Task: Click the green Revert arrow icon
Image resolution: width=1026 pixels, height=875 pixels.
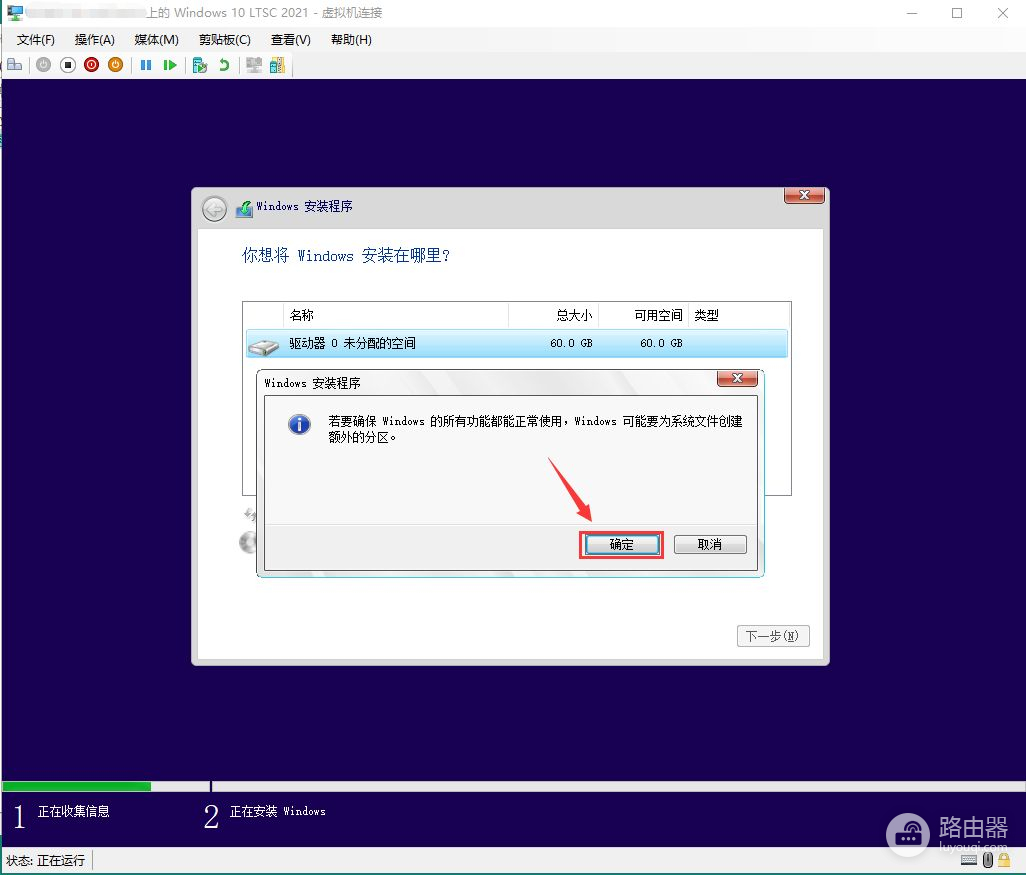Action: [x=224, y=65]
